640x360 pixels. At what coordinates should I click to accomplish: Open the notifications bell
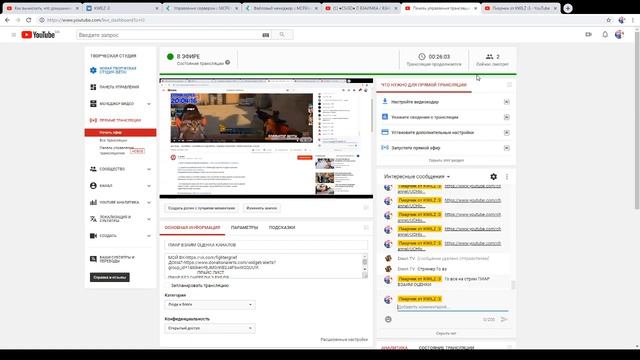click(605, 35)
